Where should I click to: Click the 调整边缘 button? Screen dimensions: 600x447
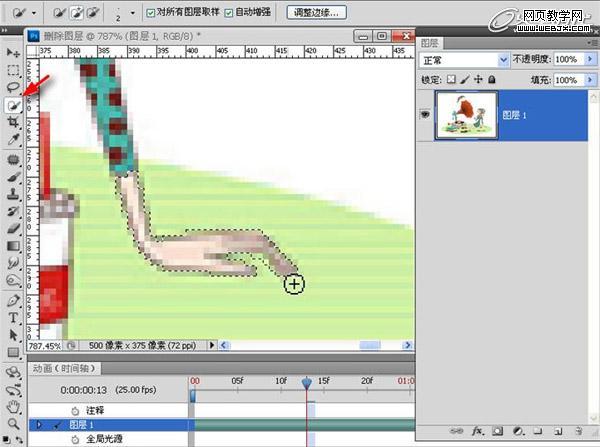pyautogui.click(x=315, y=14)
